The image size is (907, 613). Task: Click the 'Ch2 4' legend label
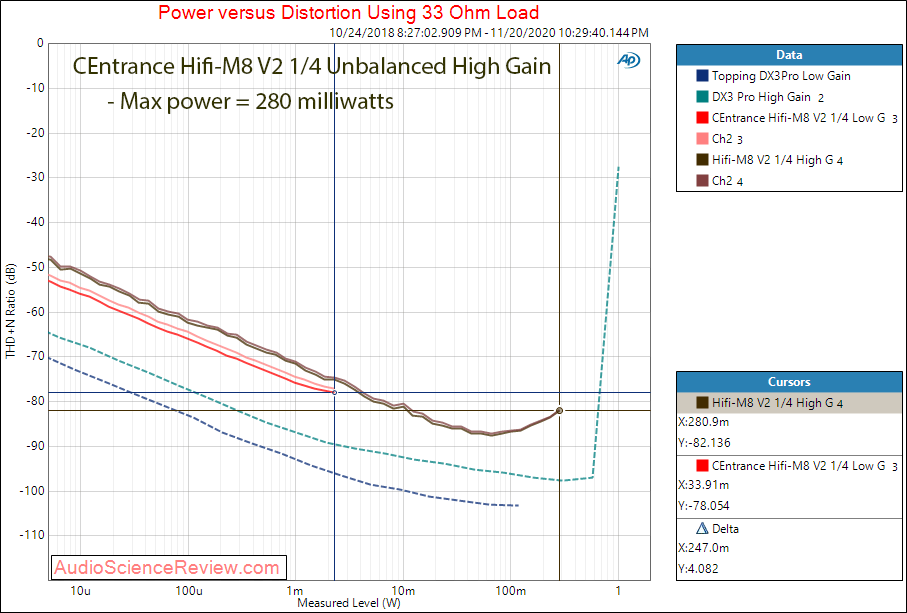coord(727,181)
